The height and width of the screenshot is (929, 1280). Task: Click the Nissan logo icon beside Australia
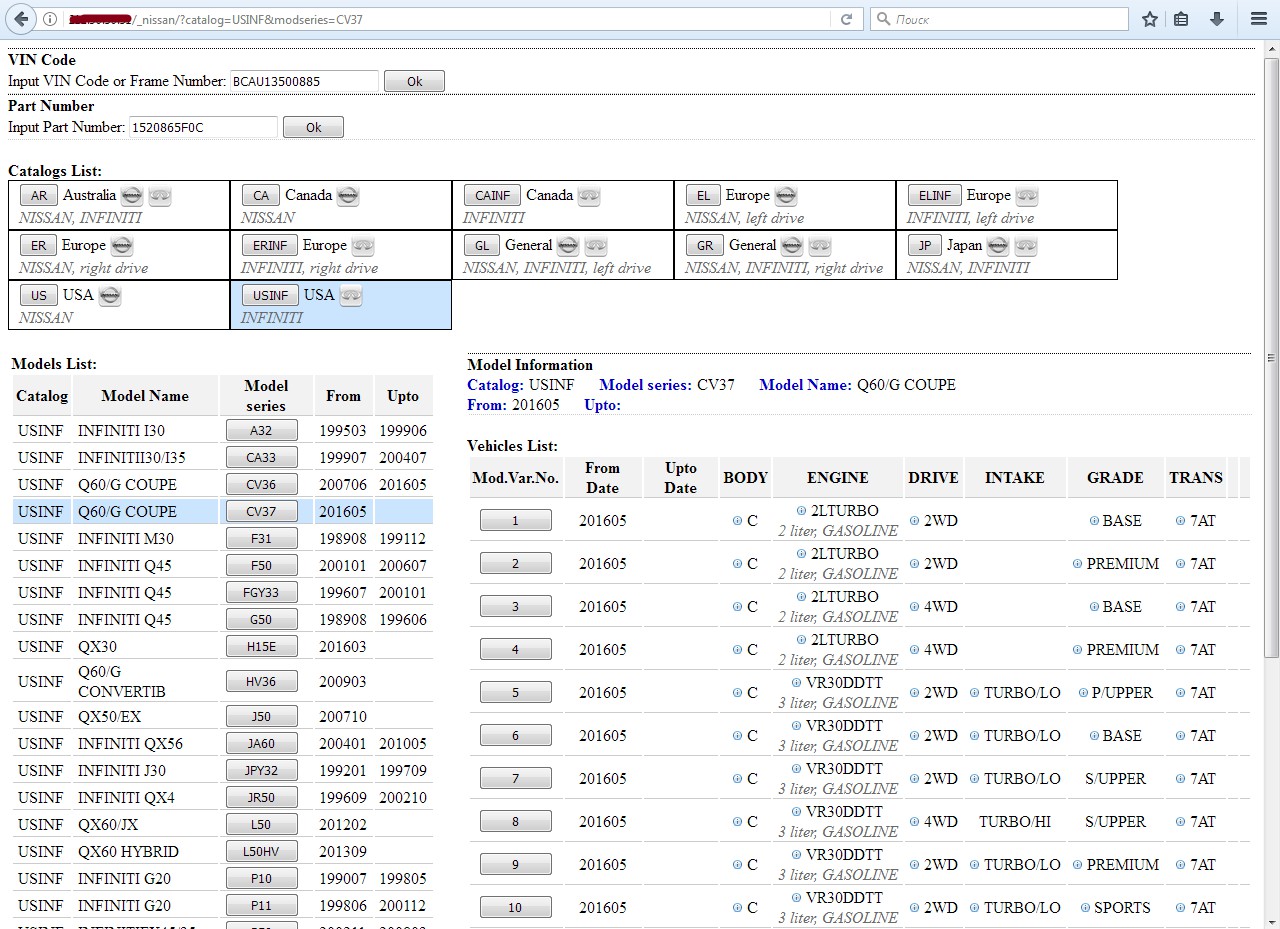pyautogui.click(x=132, y=196)
